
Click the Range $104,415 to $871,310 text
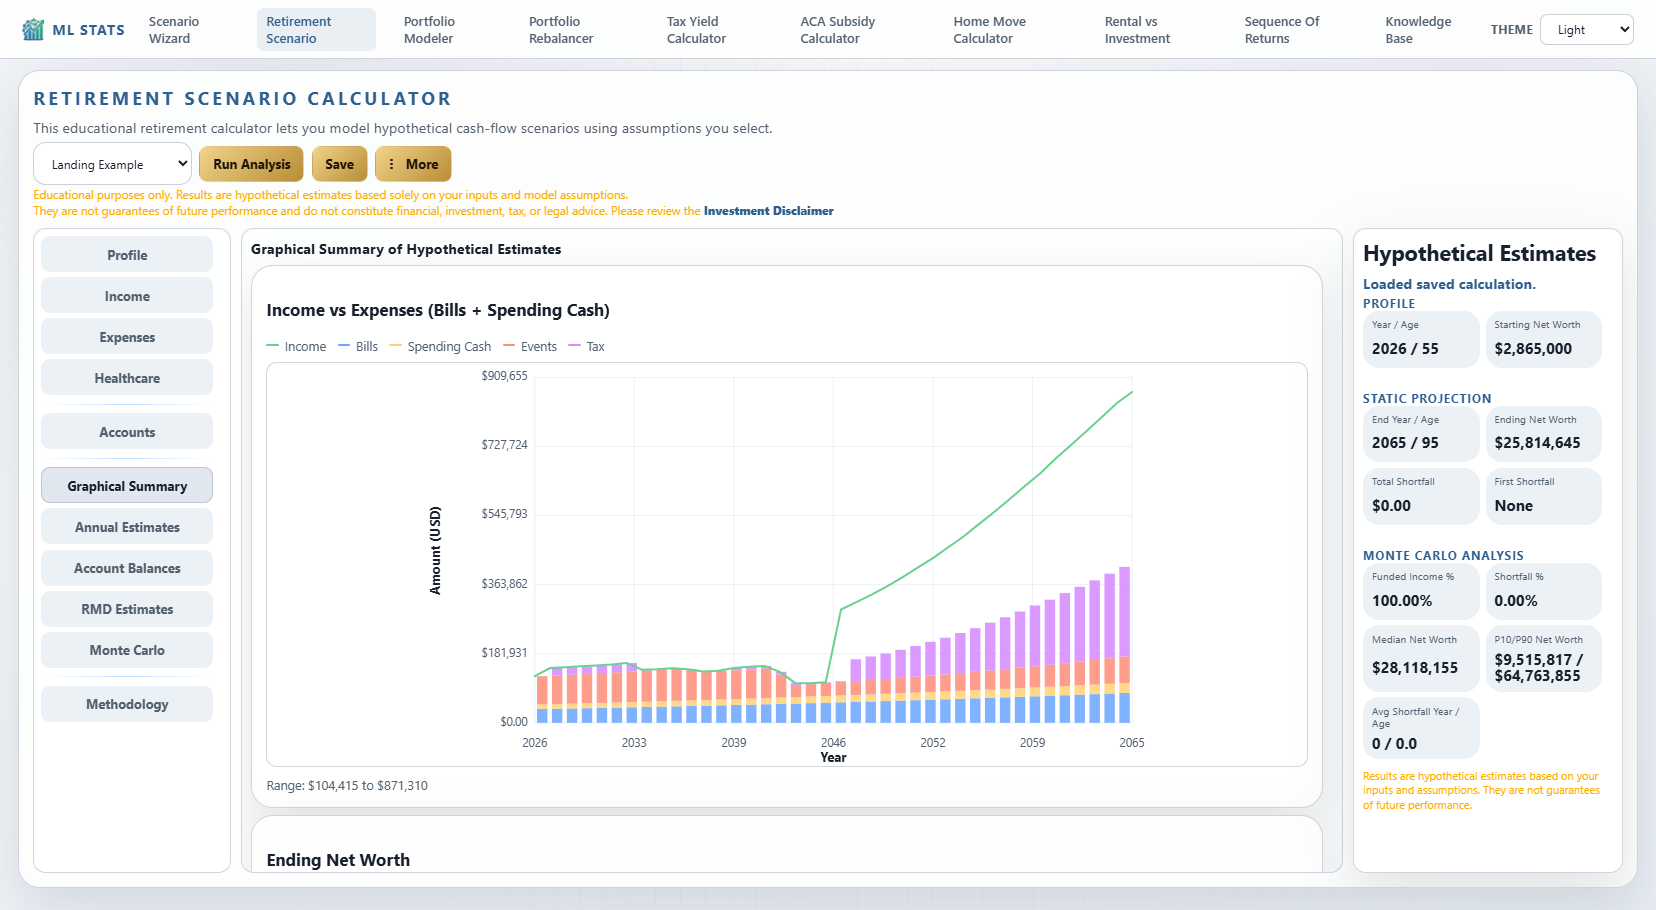click(x=347, y=786)
